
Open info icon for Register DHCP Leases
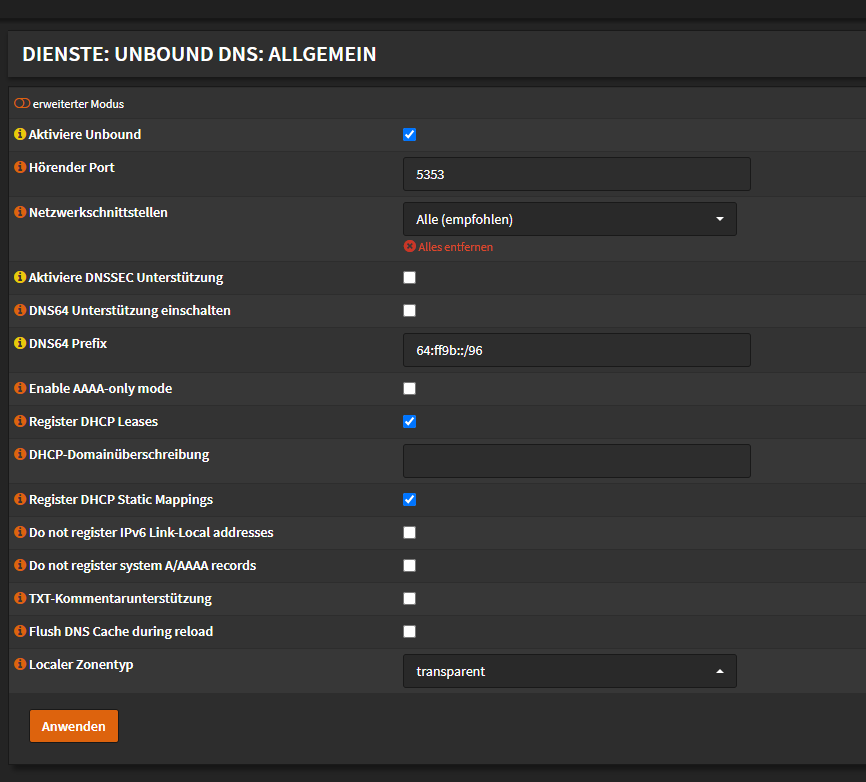pos(20,421)
